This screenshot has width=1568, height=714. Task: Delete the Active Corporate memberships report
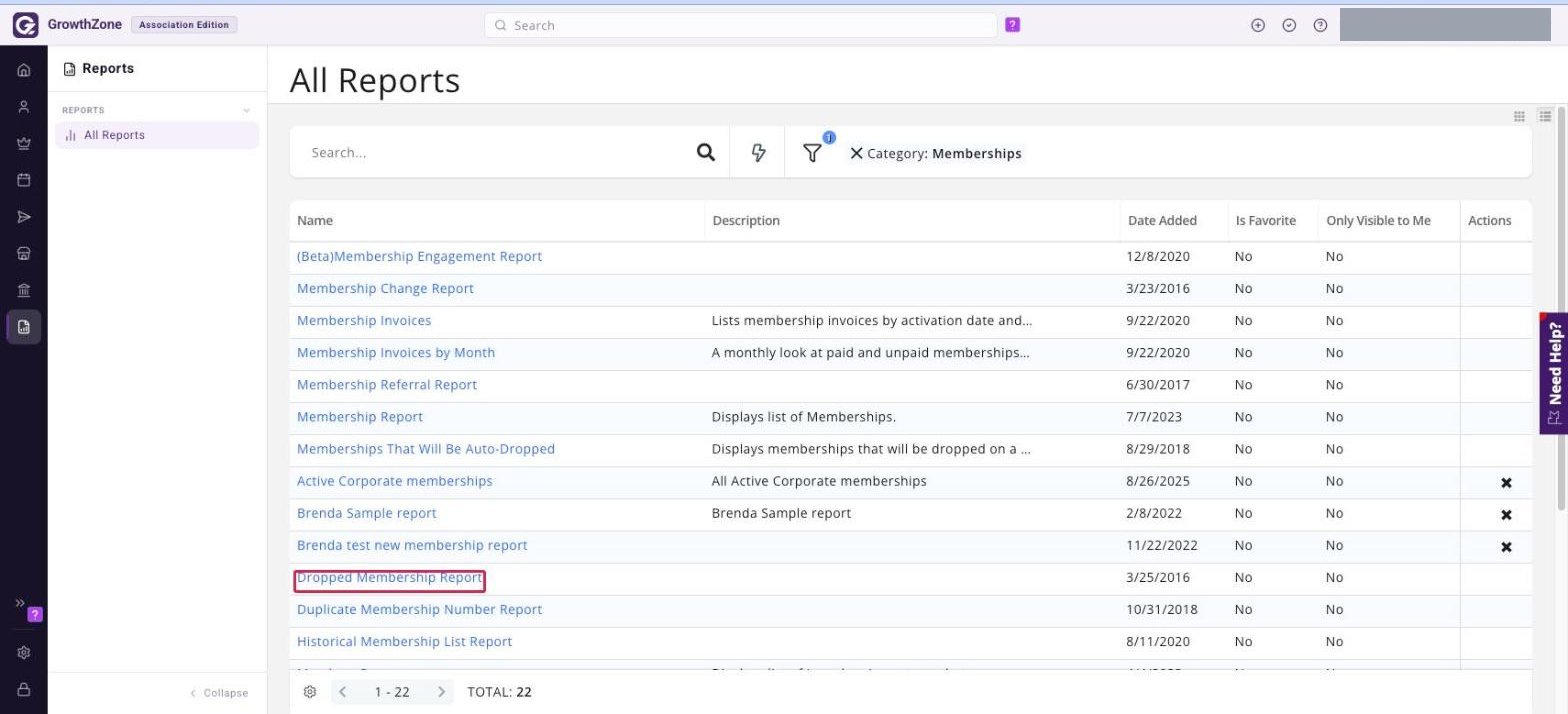[1506, 483]
